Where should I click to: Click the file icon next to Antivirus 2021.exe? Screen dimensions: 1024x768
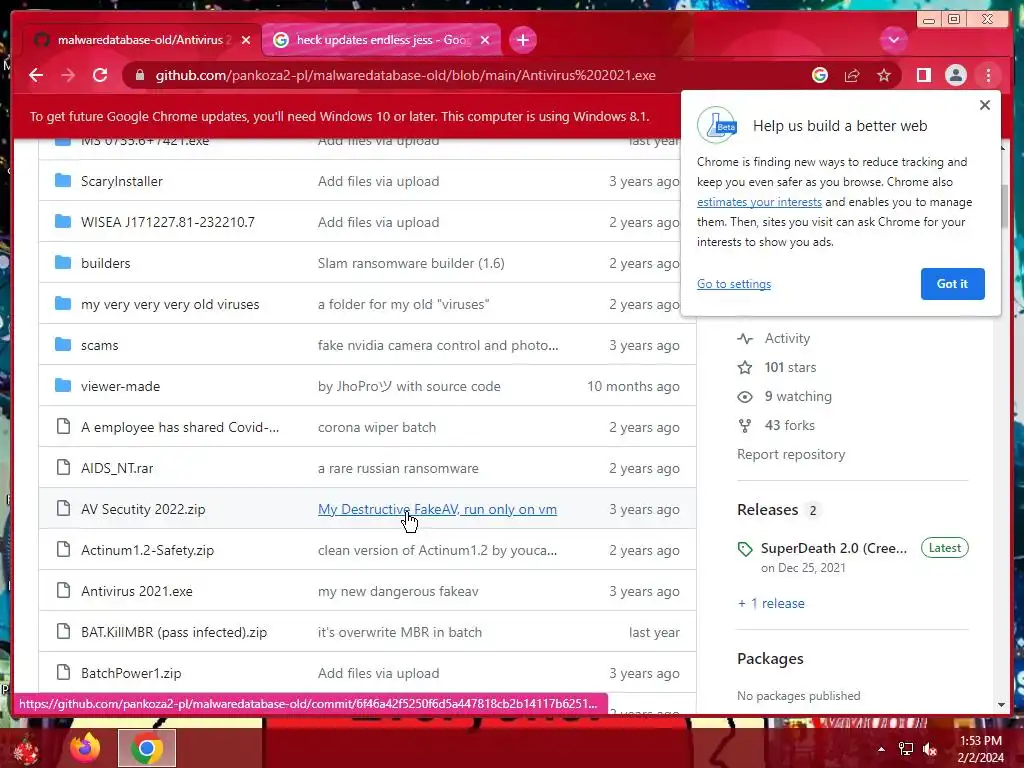pyautogui.click(x=63, y=590)
